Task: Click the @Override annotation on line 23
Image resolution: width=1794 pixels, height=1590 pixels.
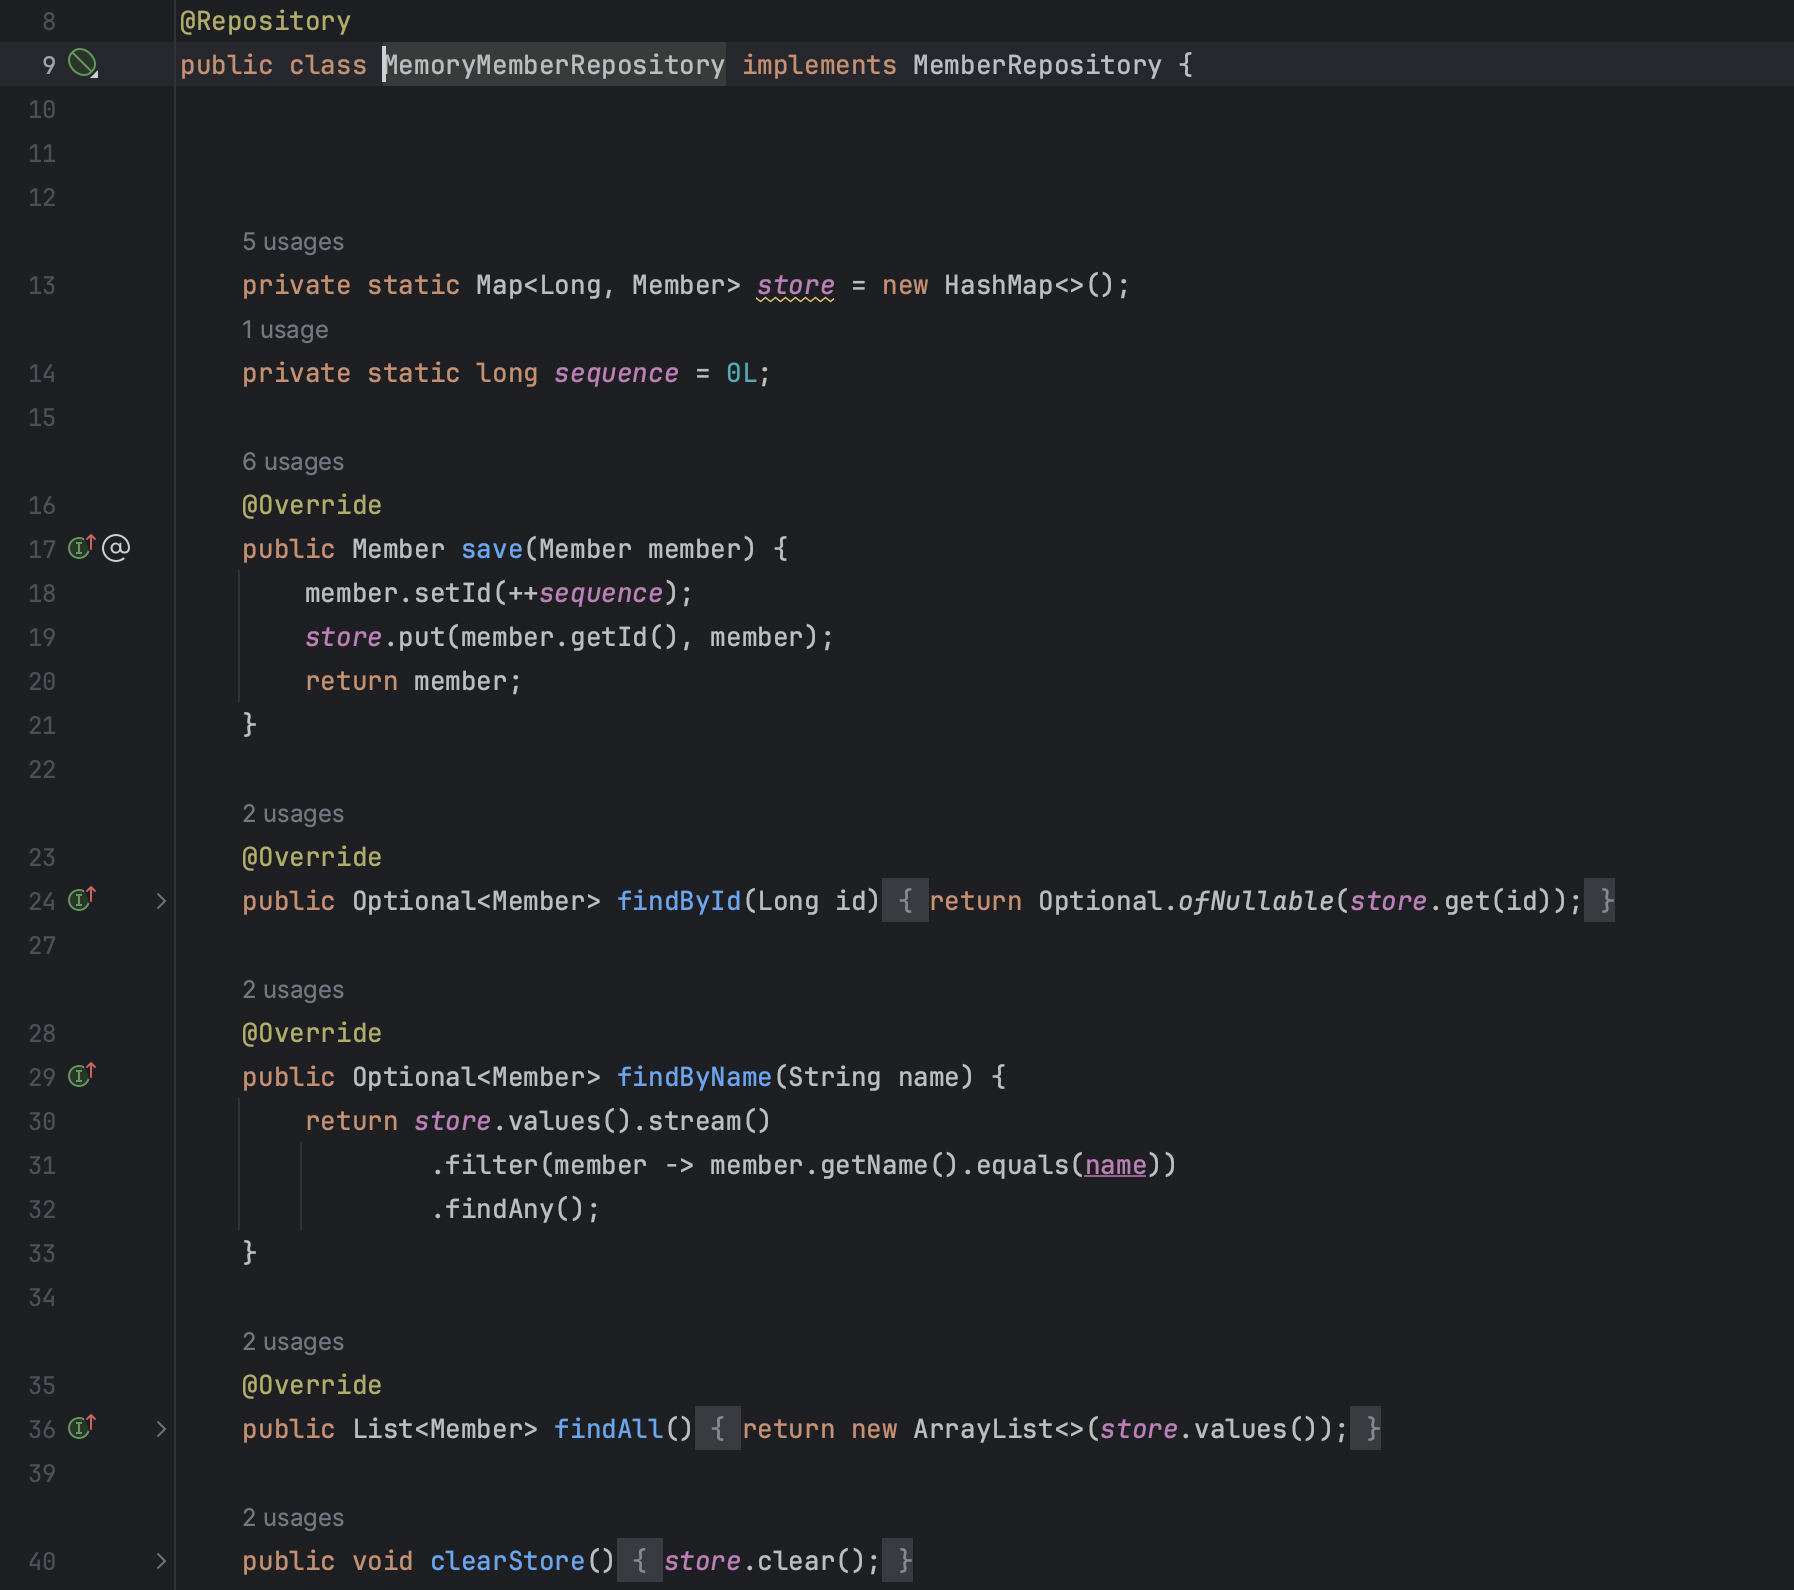Action: [x=312, y=858]
